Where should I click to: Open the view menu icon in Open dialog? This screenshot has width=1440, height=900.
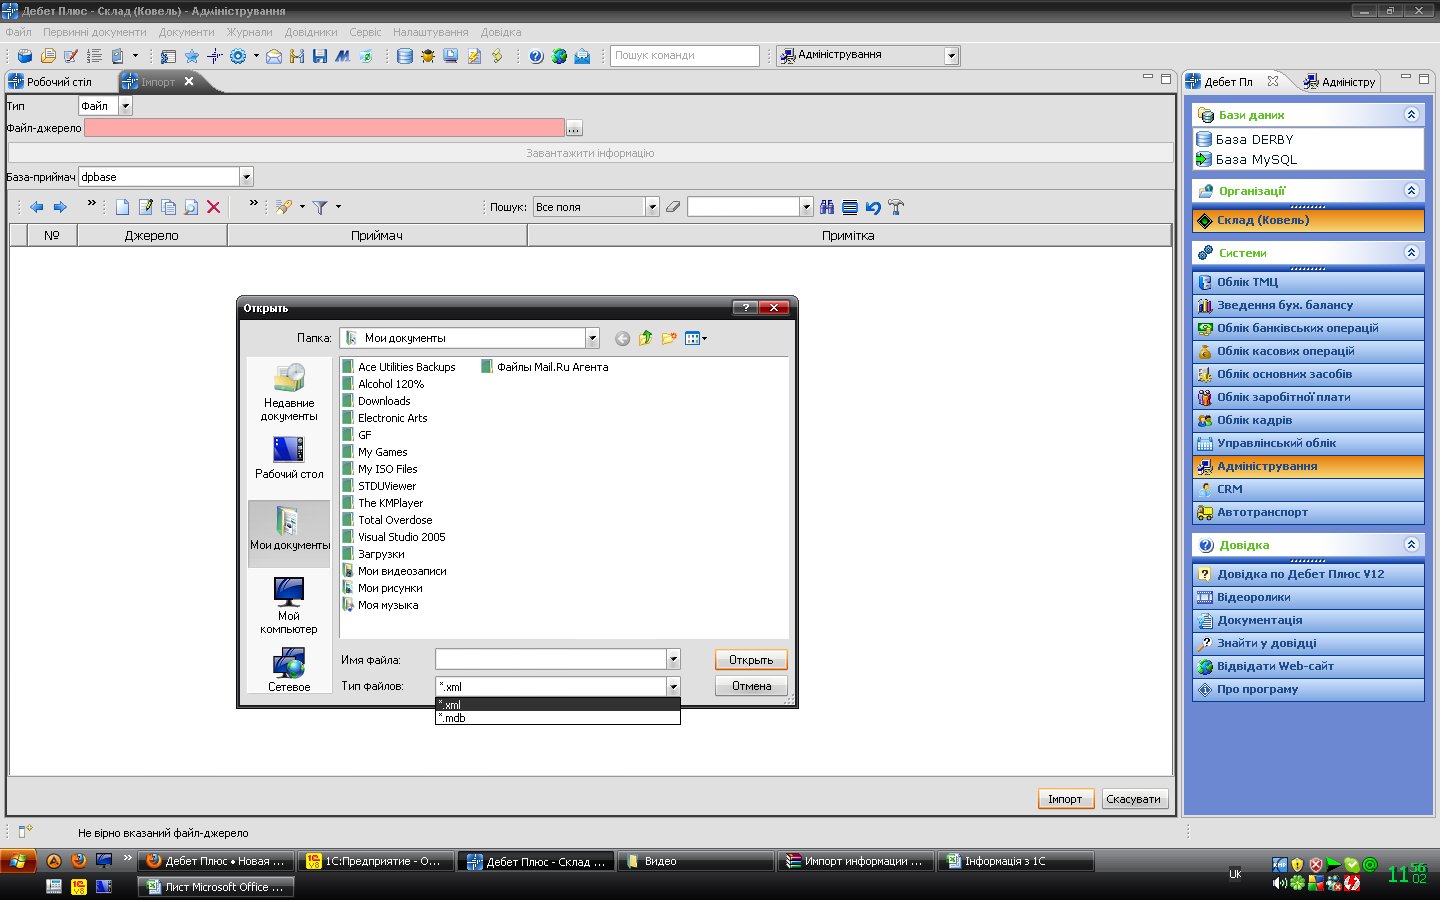pos(696,338)
